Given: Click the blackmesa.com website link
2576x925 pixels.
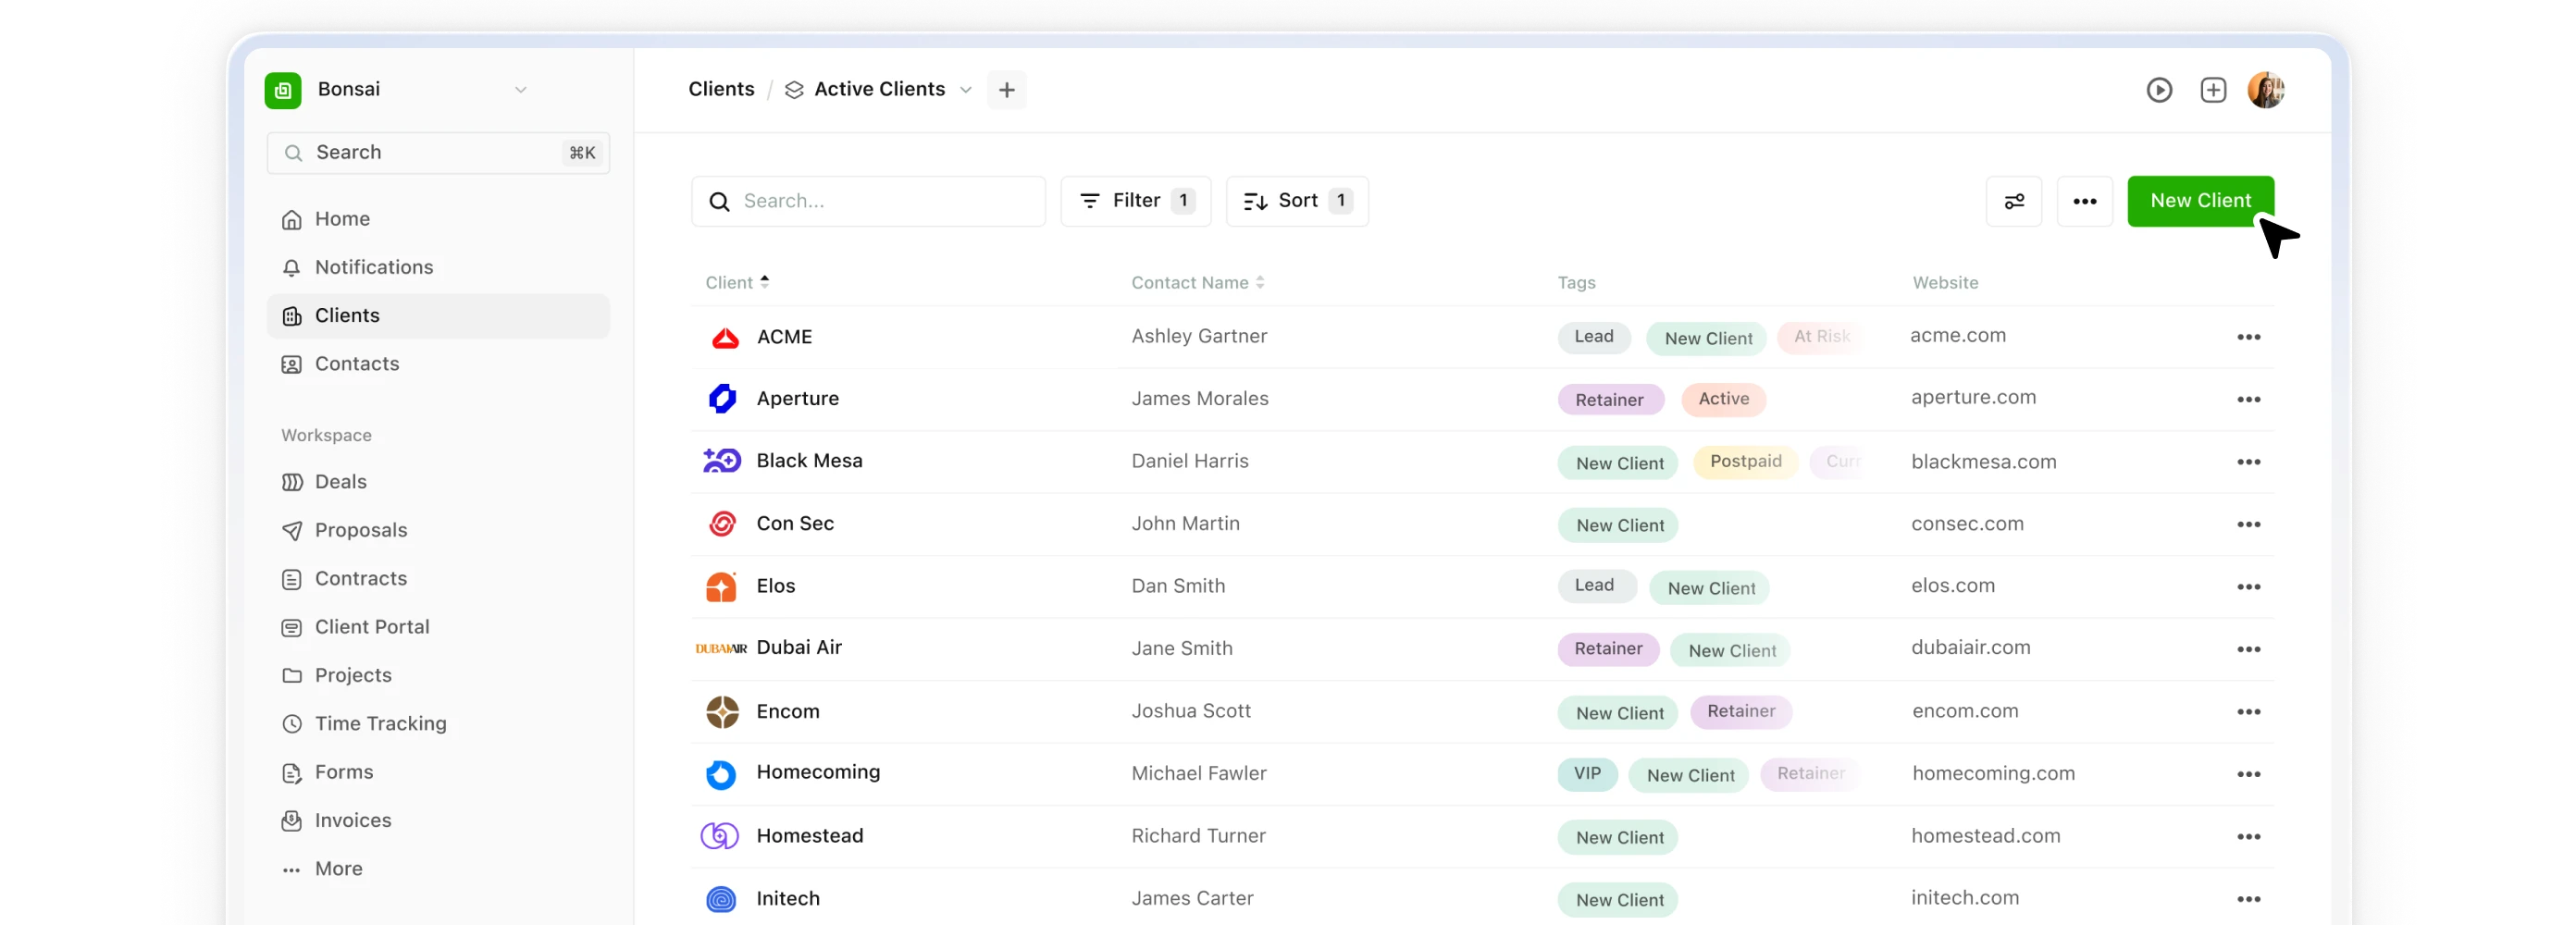Looking at the screenshot, I should coord(1983,462).
